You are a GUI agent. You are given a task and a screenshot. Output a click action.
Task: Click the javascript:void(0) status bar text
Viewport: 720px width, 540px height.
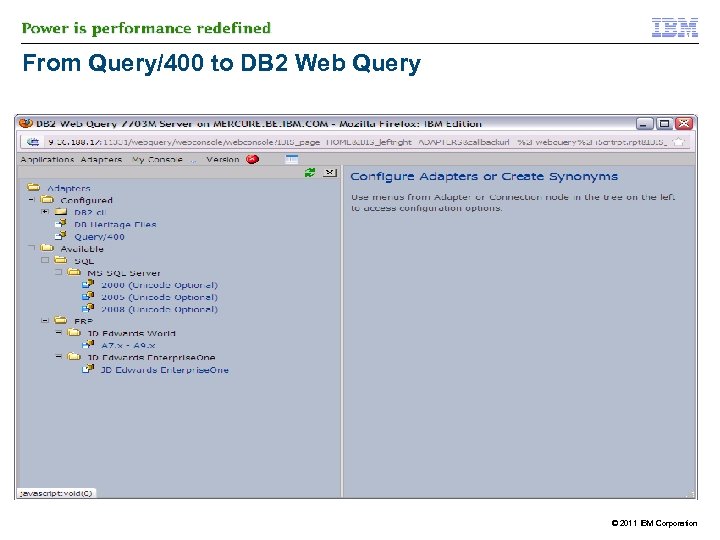(x=56, y=493)
